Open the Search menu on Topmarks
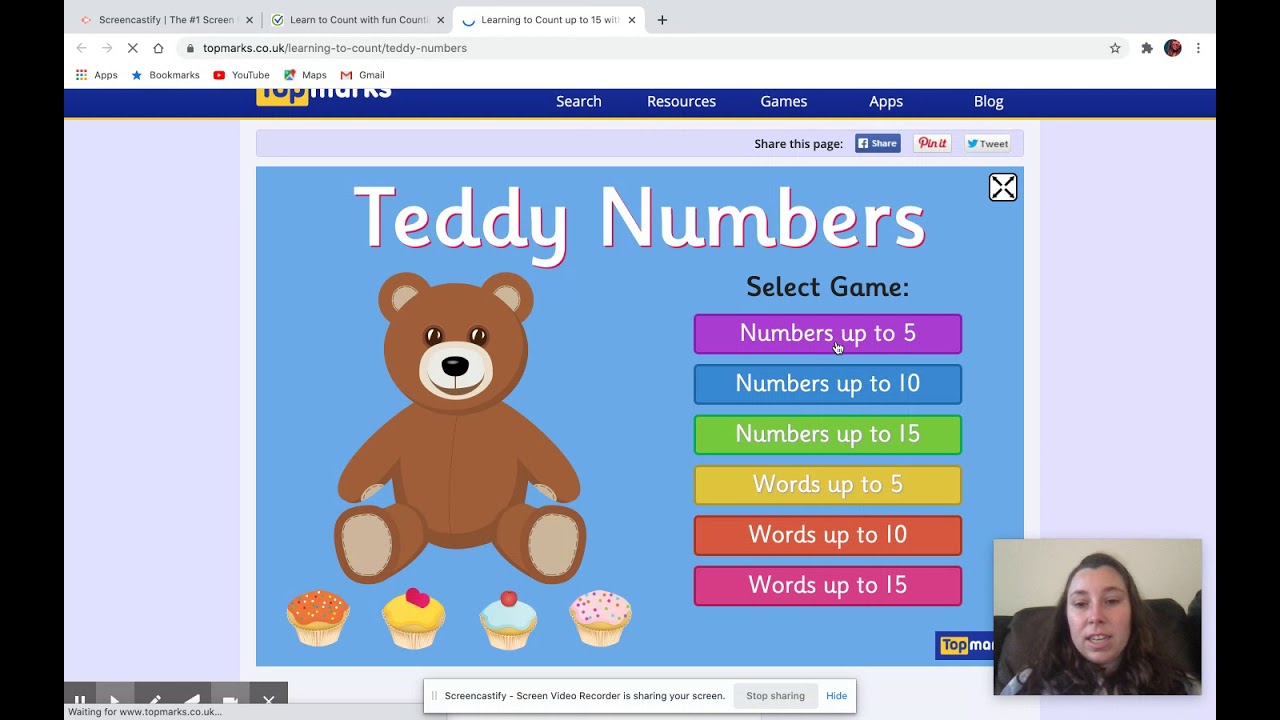 click(579, 101)
